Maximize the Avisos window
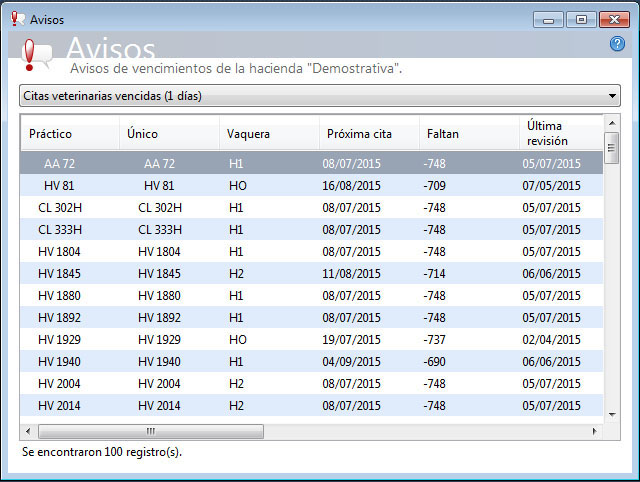This screenshot has width=640, height=482. tap(581, 20)
